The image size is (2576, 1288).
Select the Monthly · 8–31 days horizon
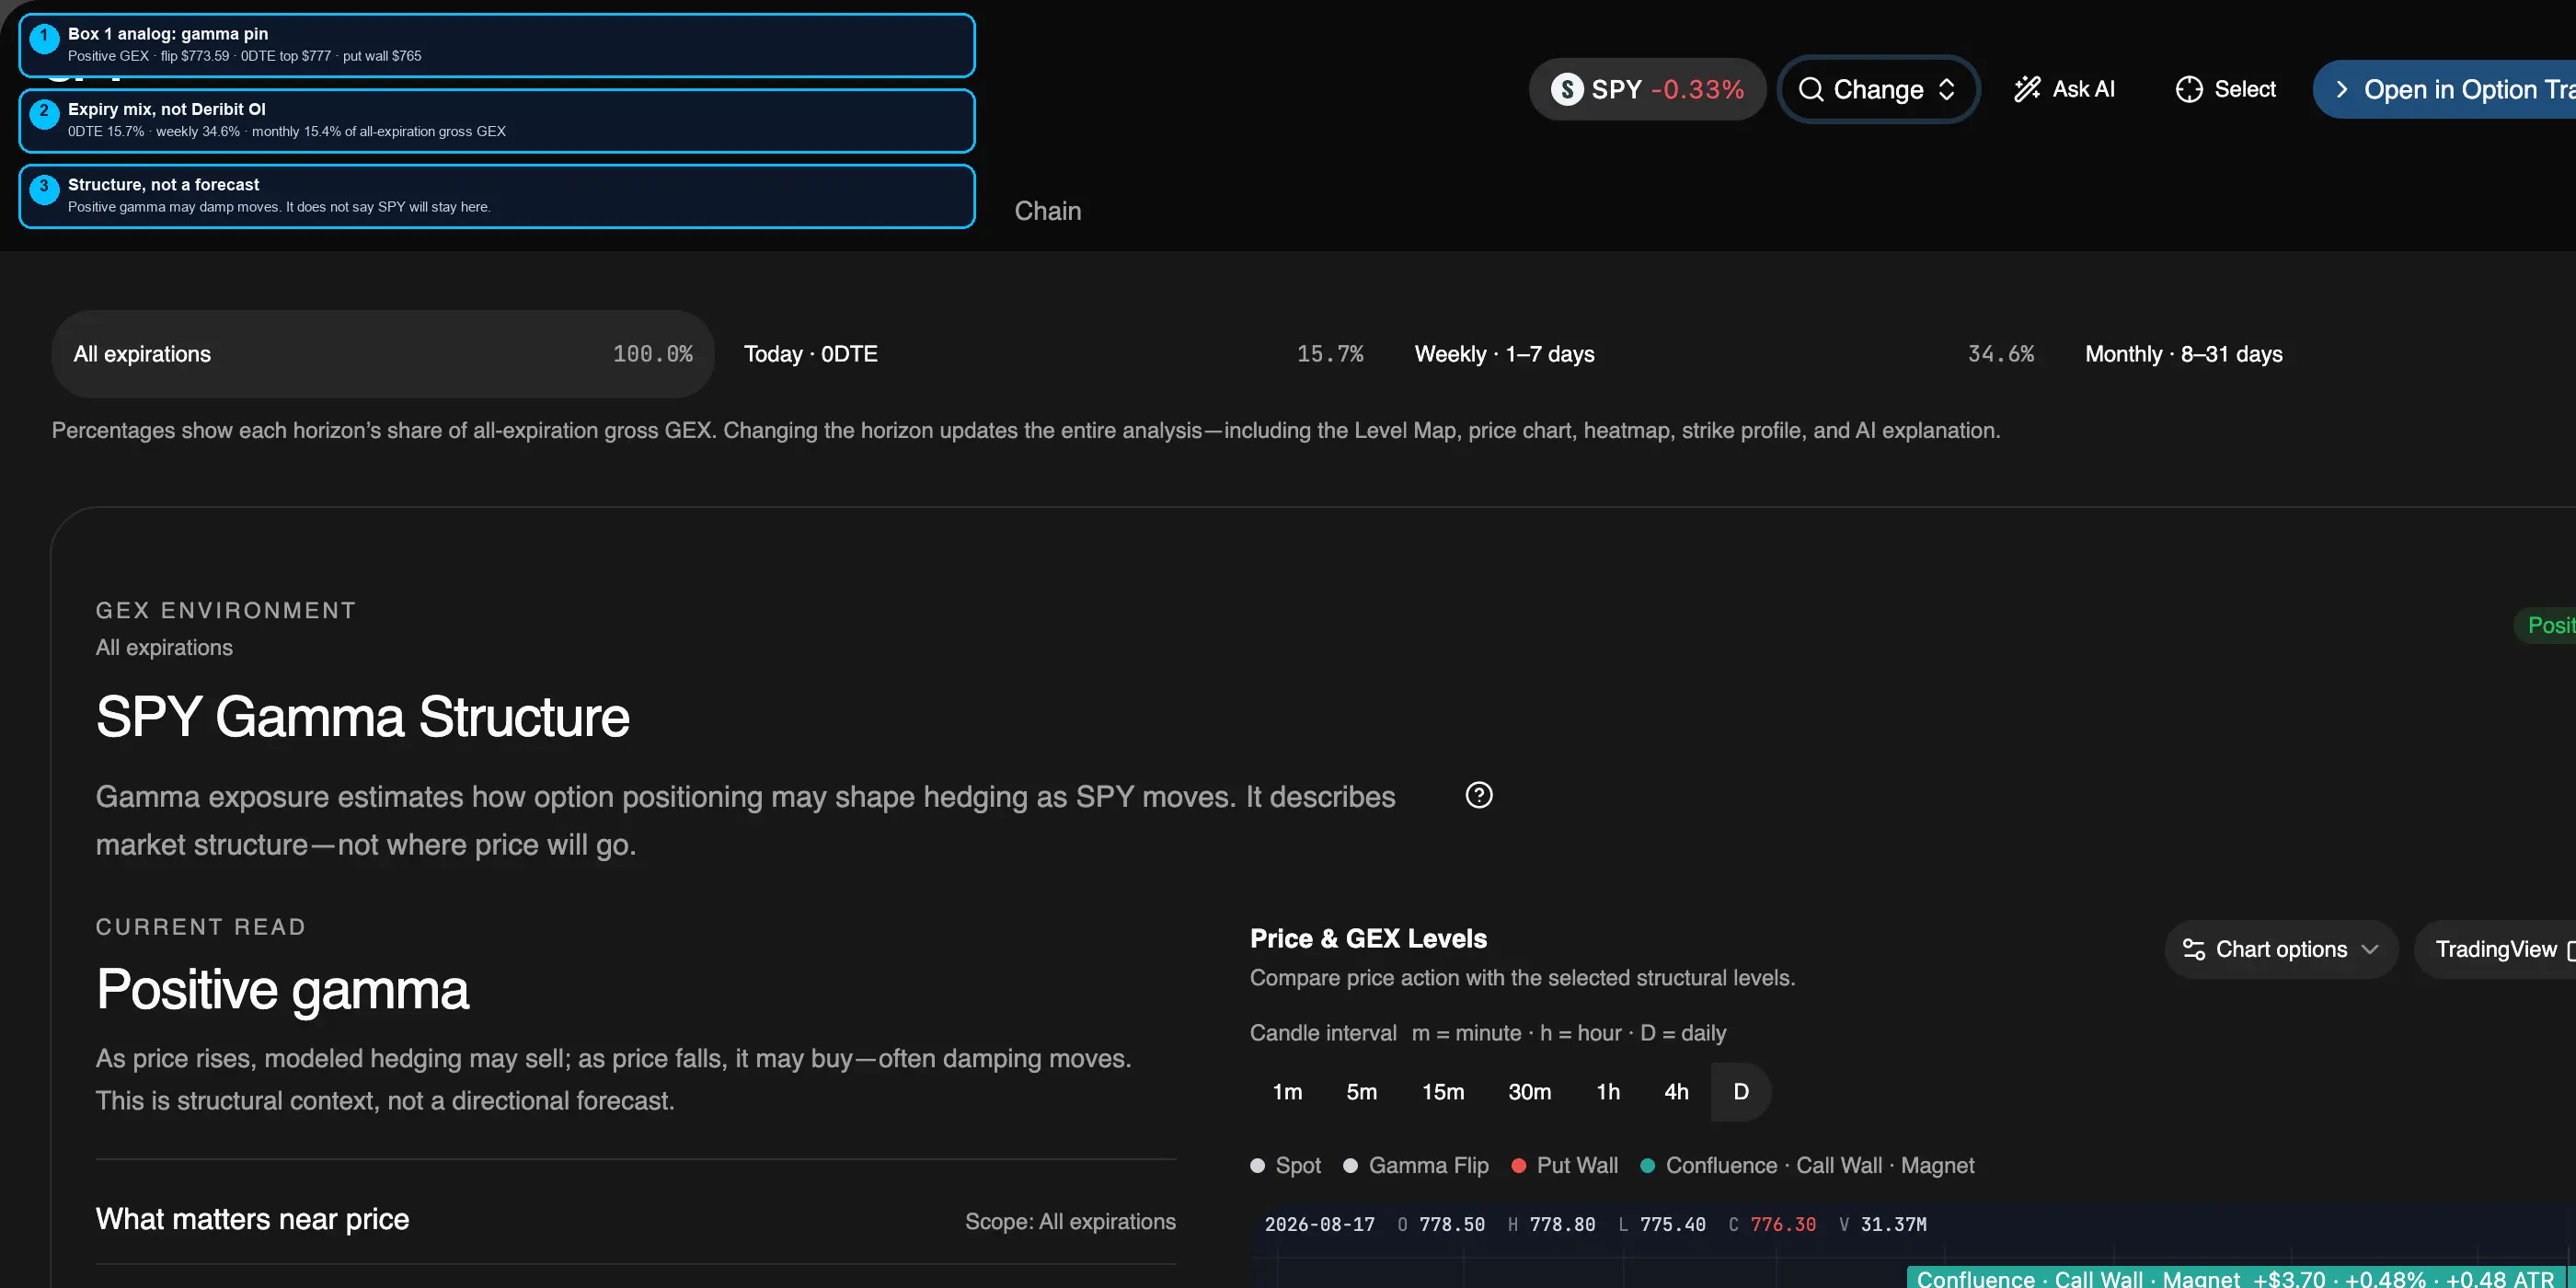pyautogui.click(x=2320, y=354)
